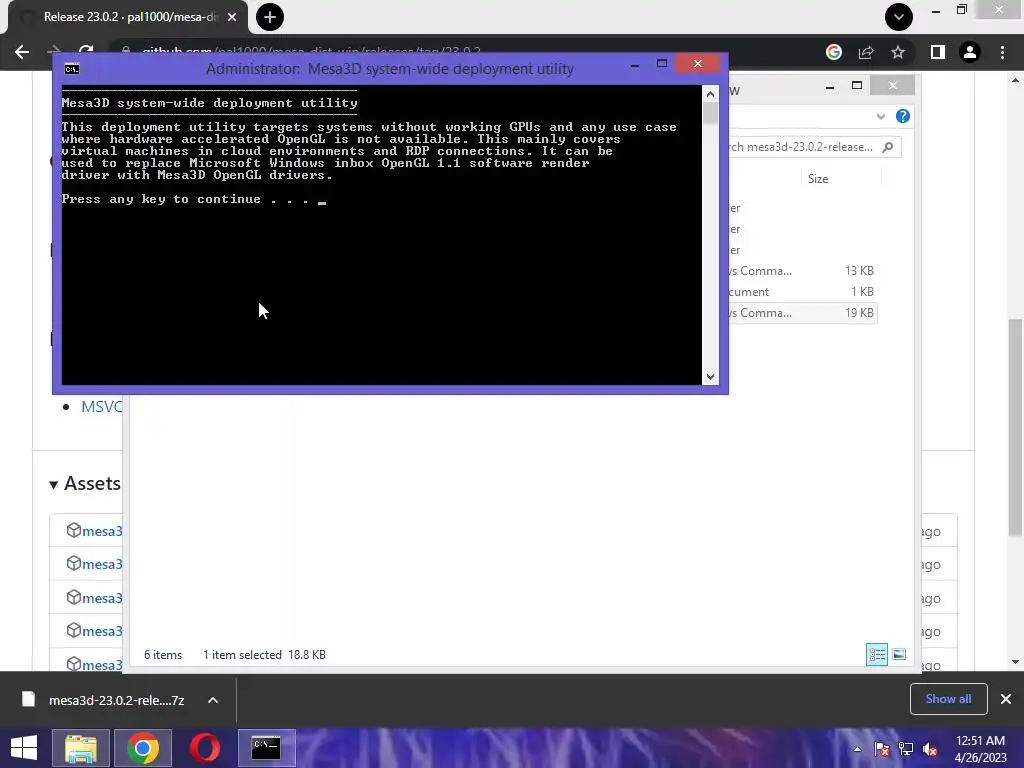1024x768 pixels.
Task: Open the Chrome tab search dropdown
Action: point(899,17)
